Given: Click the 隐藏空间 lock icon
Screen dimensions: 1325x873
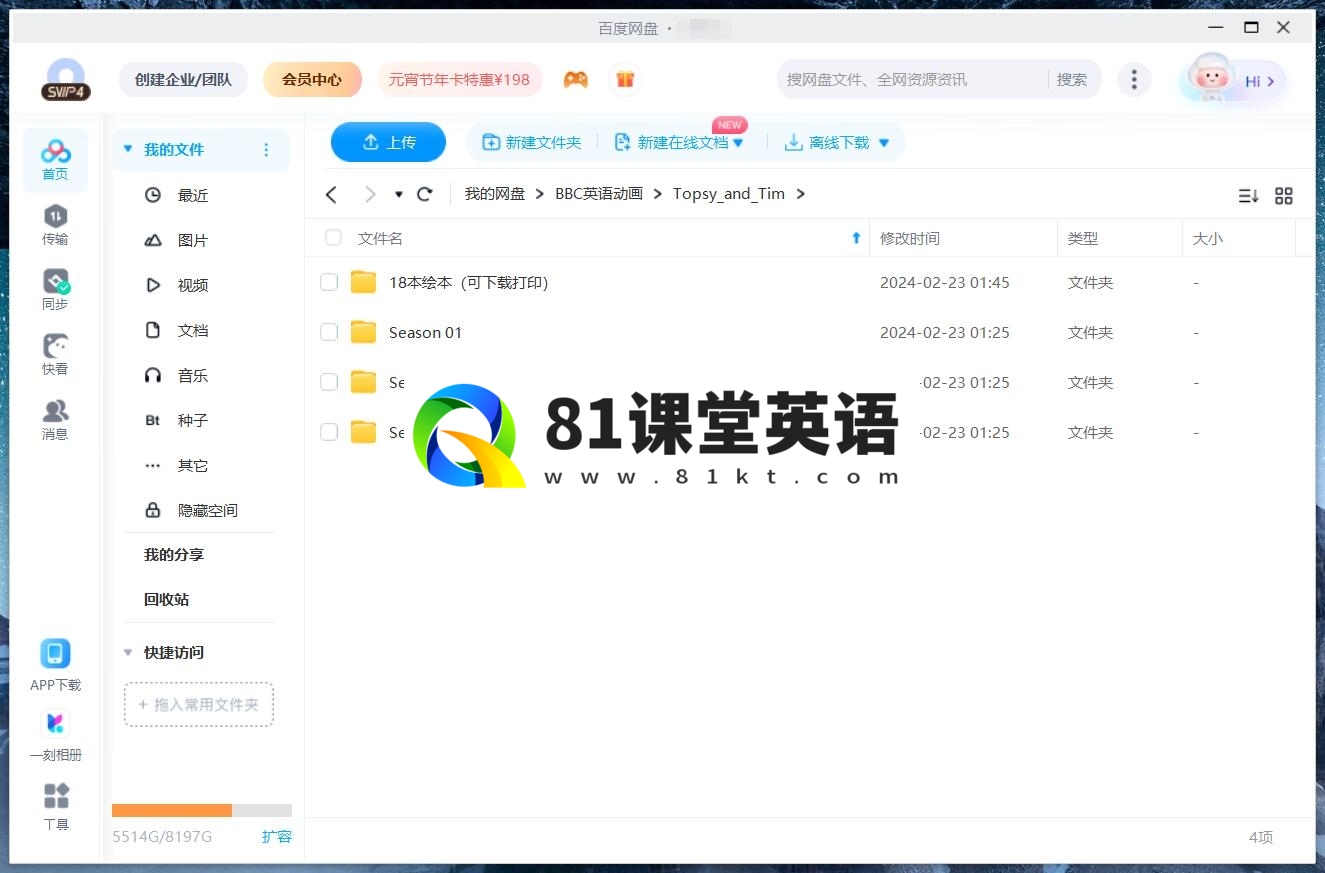Looking at the screenshot, I should (x=153, y=510).
